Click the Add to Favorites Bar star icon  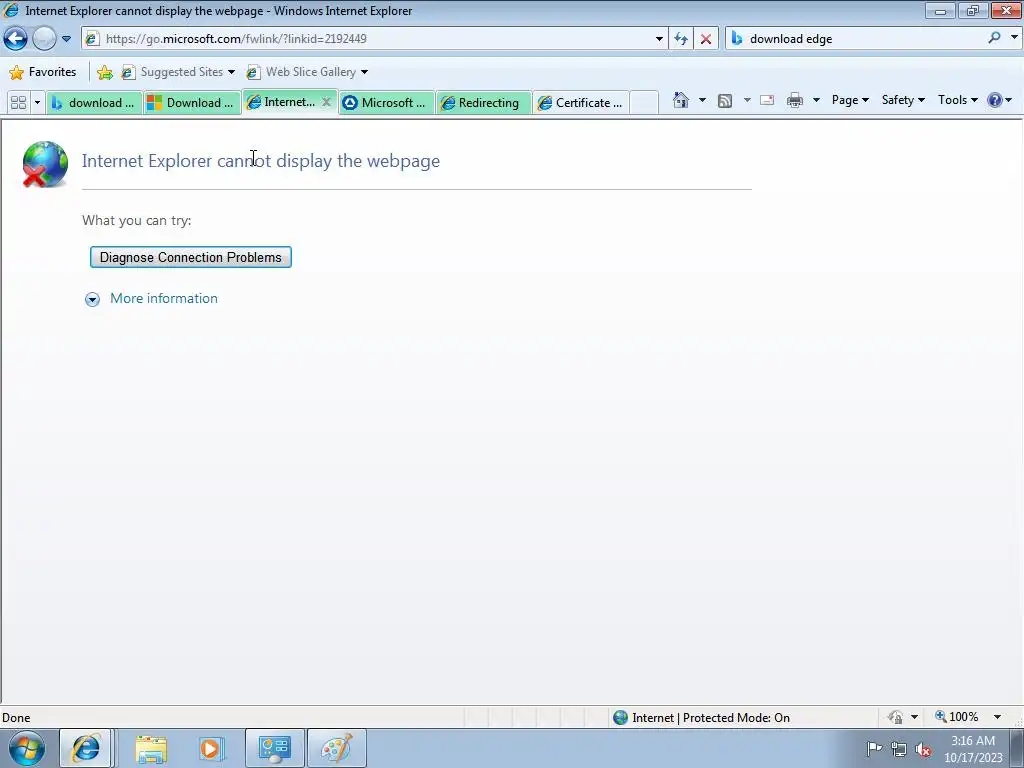(x=104, y=72)
